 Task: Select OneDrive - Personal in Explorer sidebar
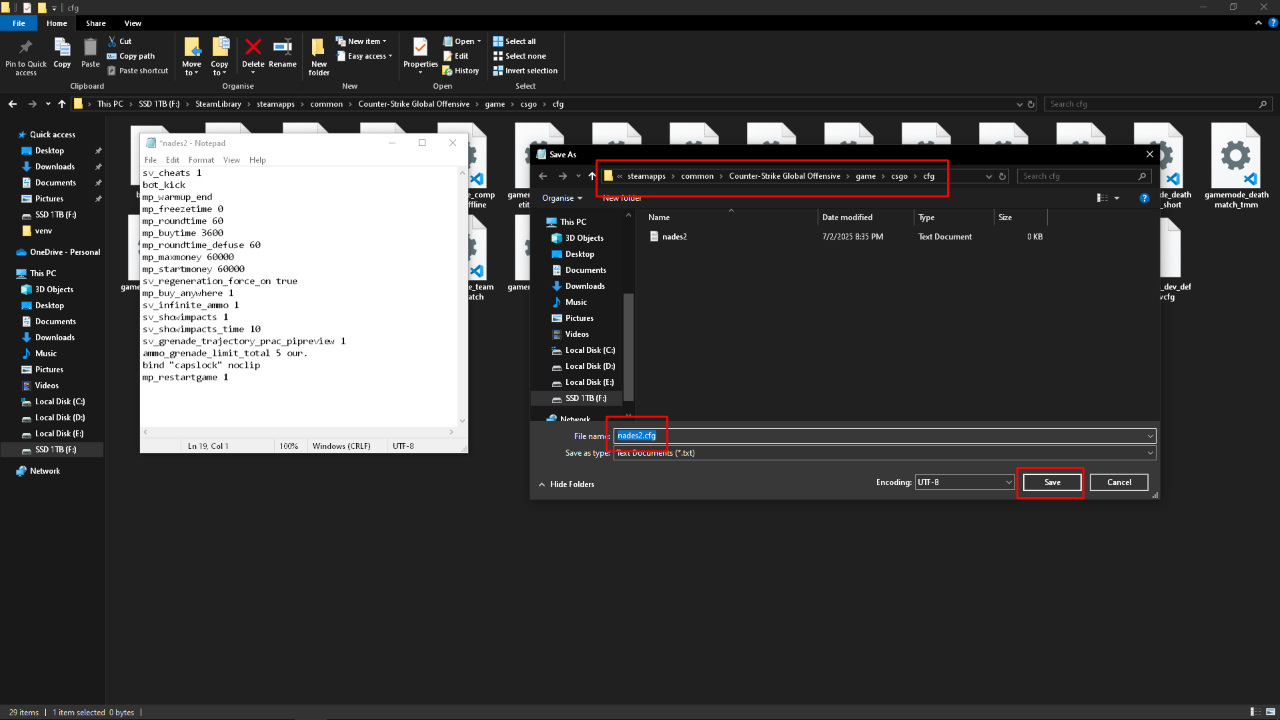point(65,252)
